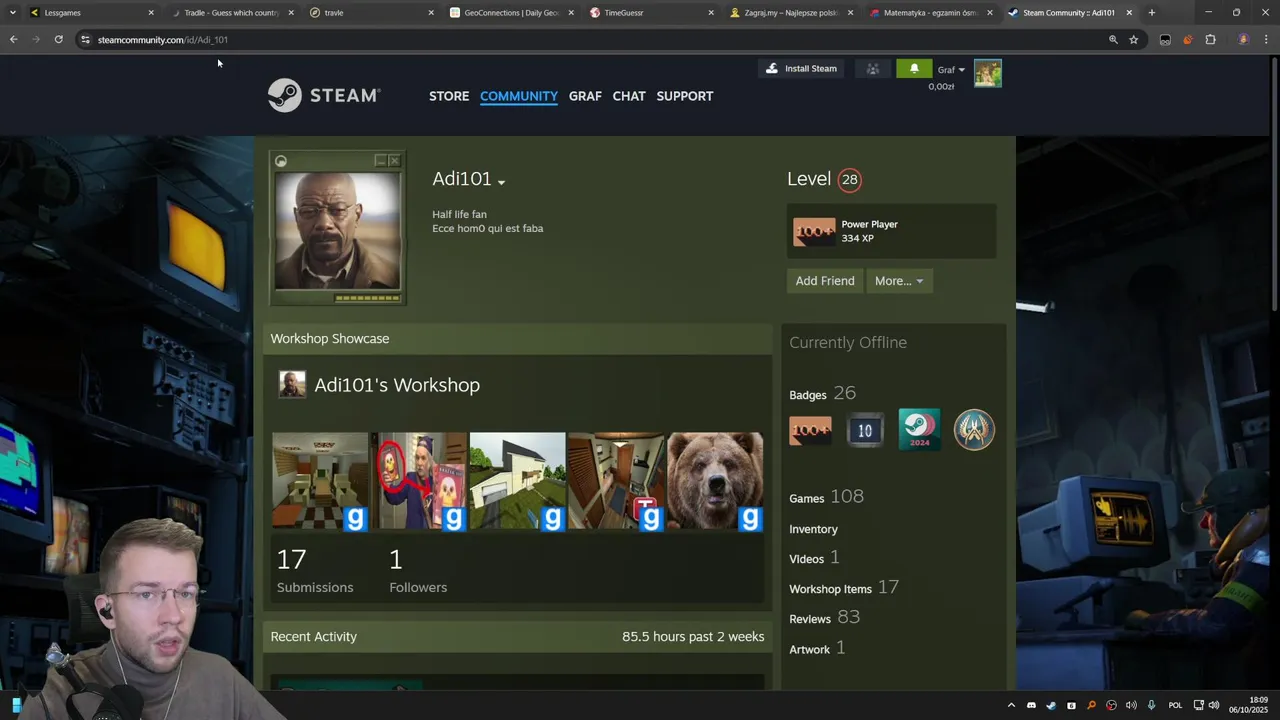Screen dimensions: 1280x720
Task: Open the workshop item with red-circled face
Action: (419, 481)
